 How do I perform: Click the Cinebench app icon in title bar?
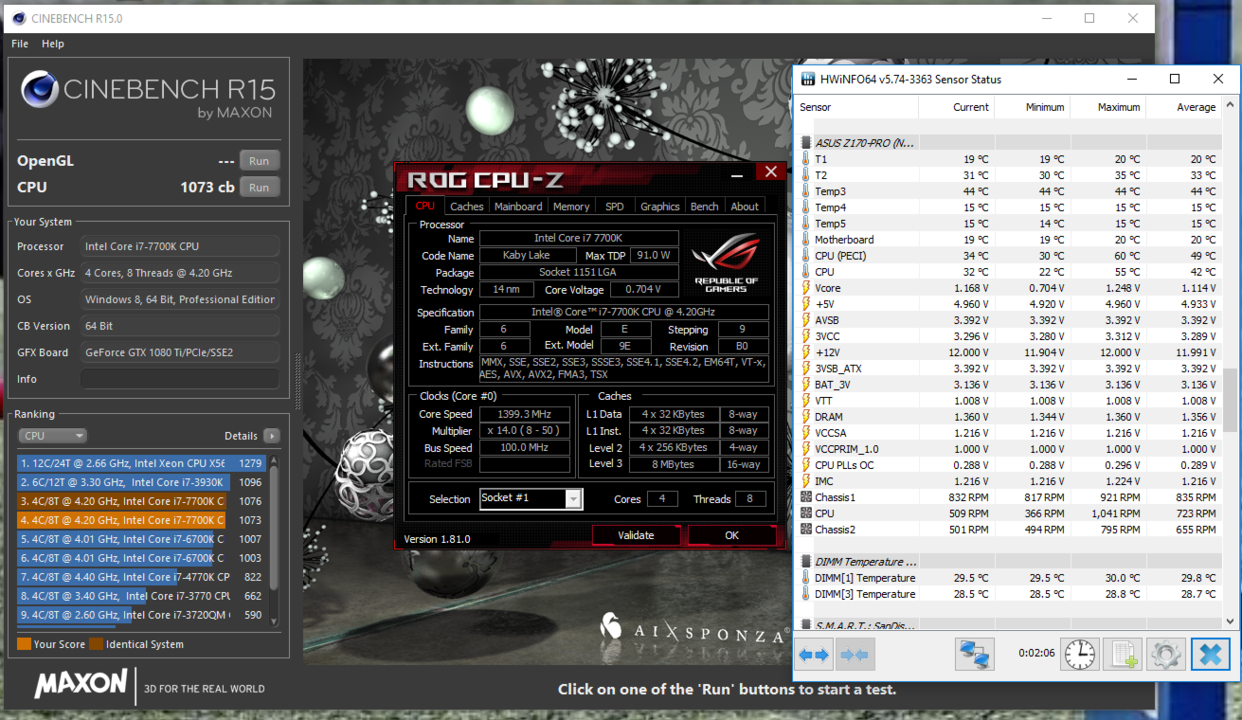[18, 18]
